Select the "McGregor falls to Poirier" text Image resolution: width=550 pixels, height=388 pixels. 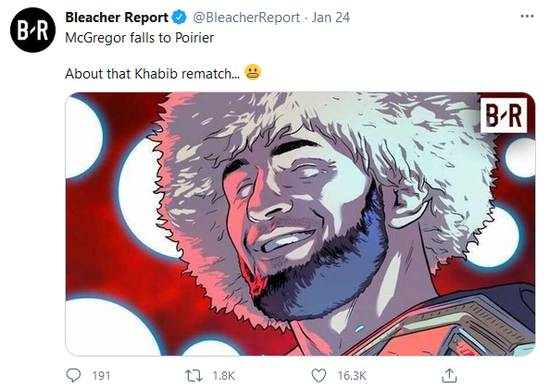[x=140, y=38]
